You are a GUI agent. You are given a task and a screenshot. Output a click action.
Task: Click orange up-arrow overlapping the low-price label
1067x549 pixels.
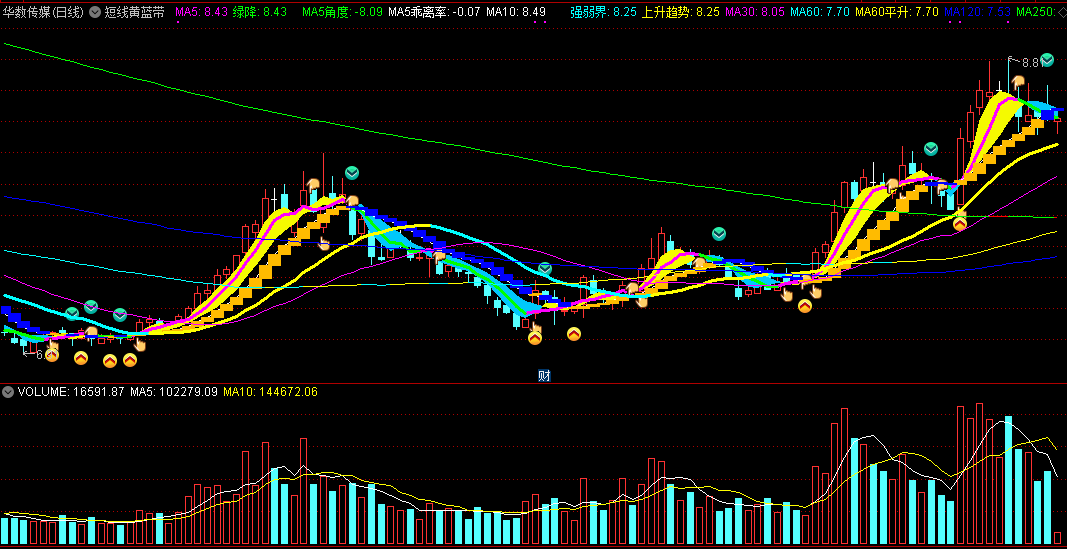click(52, 354)
